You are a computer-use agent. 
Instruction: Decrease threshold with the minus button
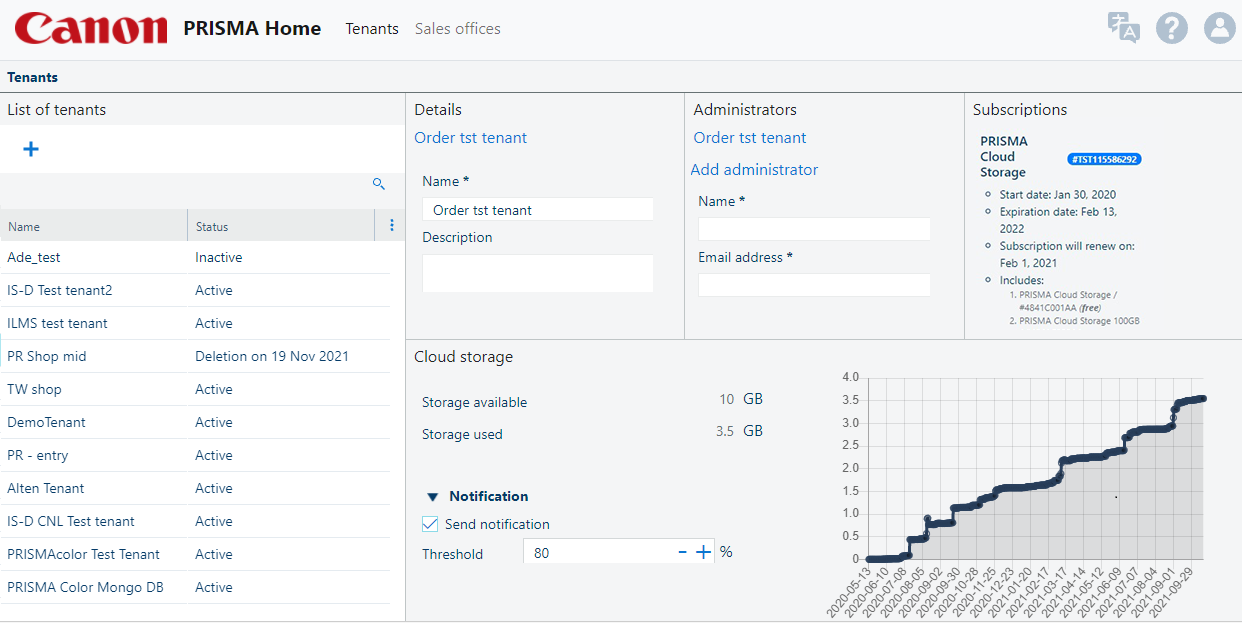(x=682, y=552)
